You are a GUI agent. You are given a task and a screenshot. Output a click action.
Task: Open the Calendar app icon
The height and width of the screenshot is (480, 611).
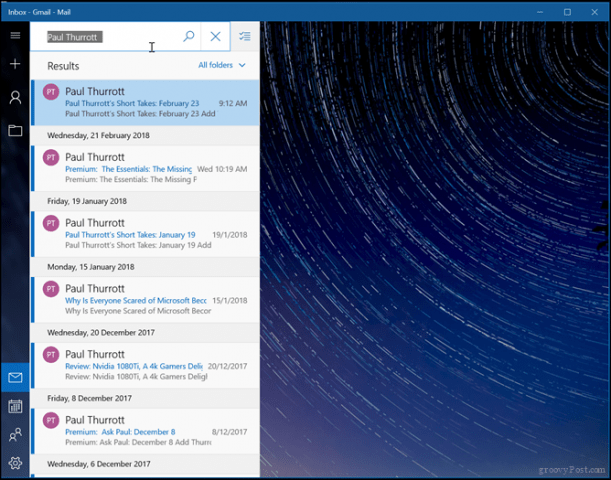pyautogui.click(x=15, y=406)
